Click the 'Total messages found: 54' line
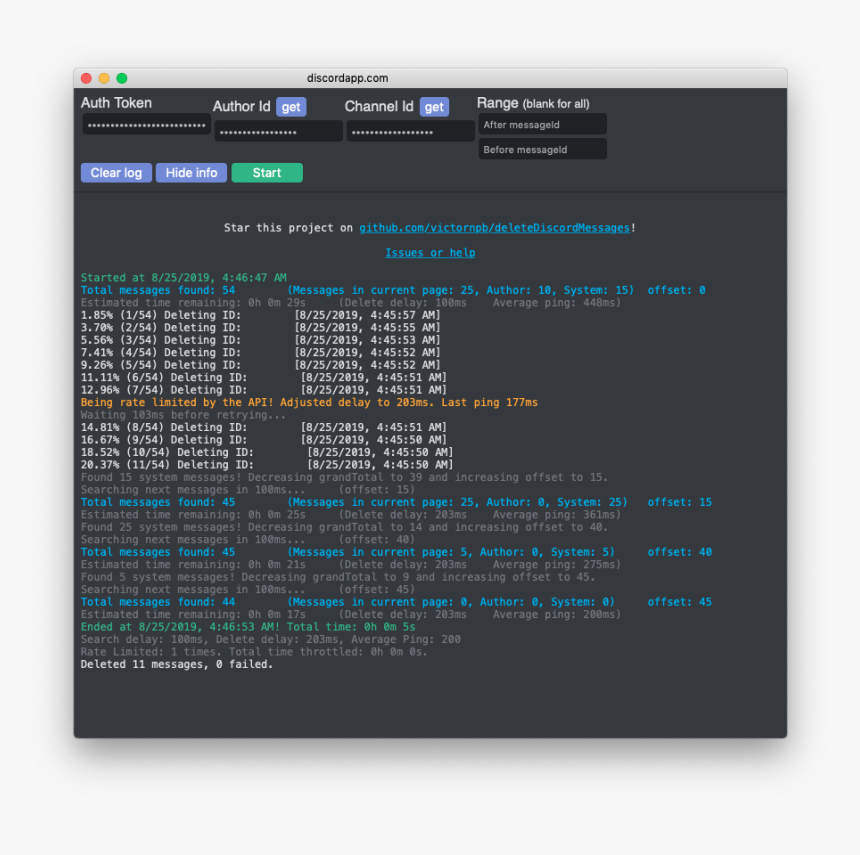The height and width of the screenshot is (855, 860). click(393, 290)
